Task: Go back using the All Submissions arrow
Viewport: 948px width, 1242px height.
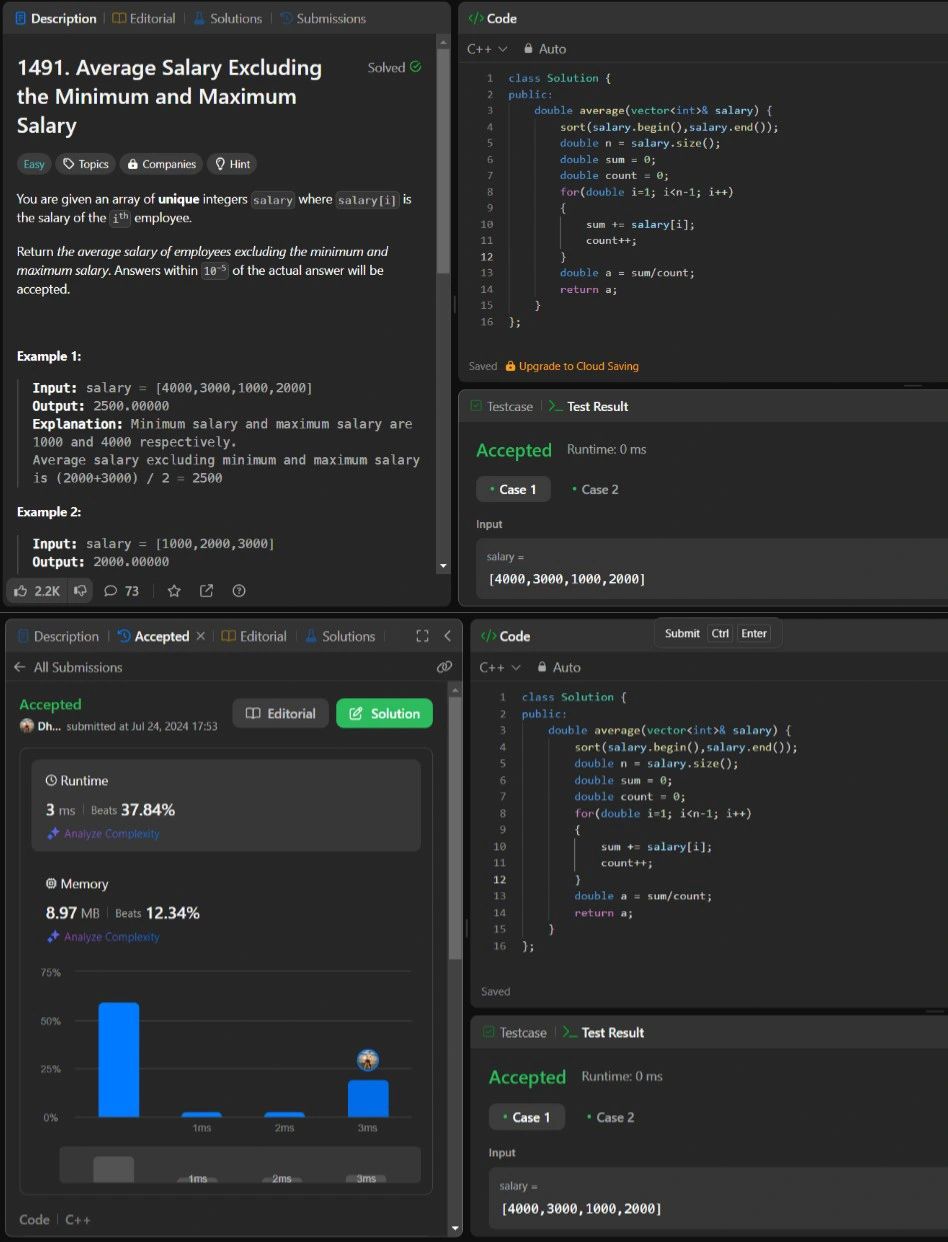Action: tap(20, 667)
